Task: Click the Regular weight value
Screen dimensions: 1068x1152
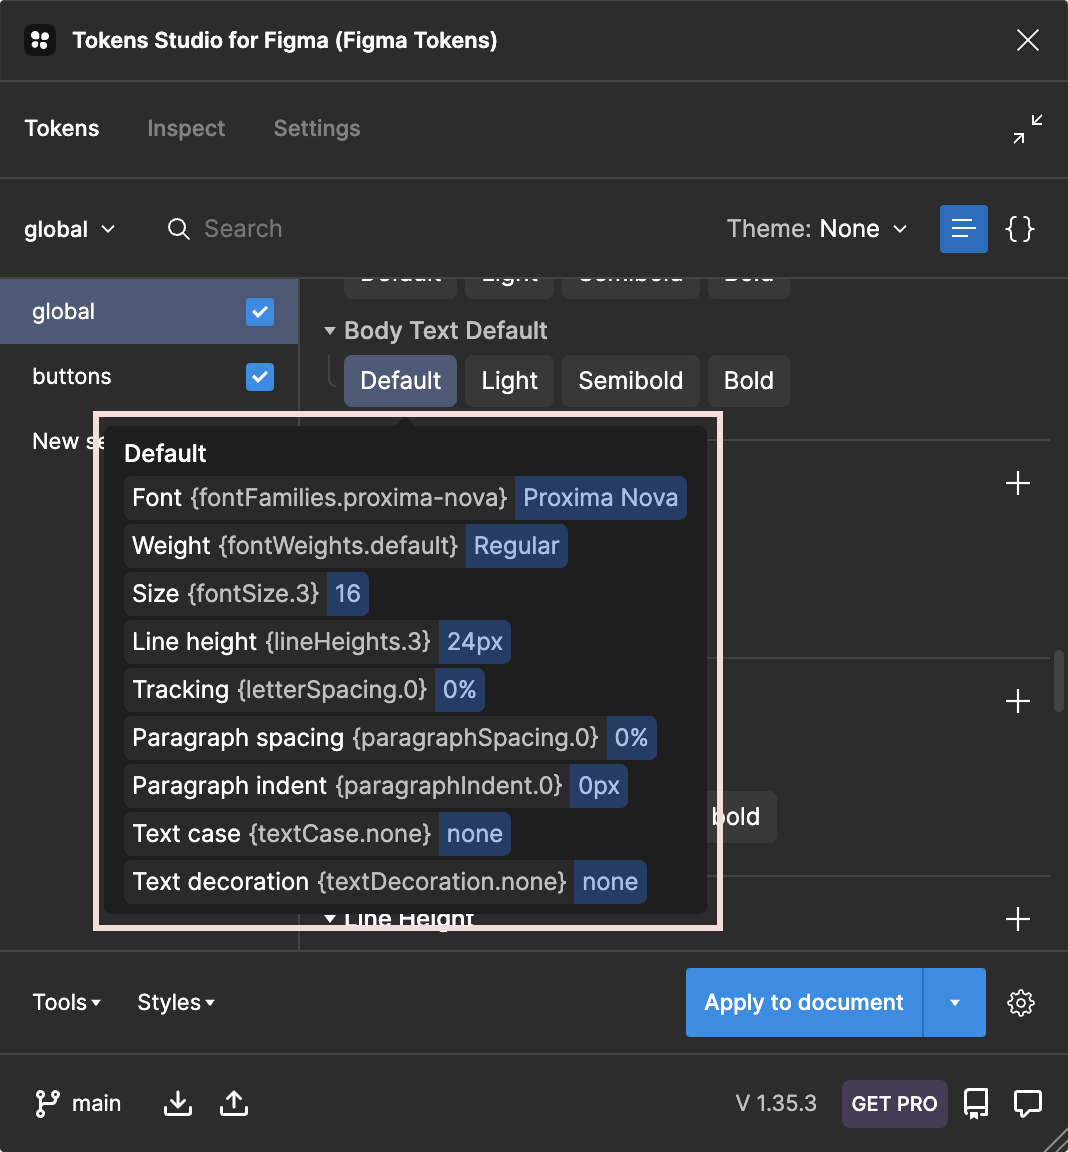Action: tap(516, 546)
